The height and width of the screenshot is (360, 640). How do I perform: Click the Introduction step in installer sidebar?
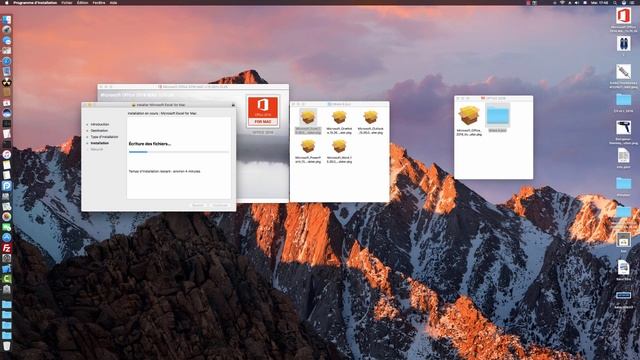[100, 124]
